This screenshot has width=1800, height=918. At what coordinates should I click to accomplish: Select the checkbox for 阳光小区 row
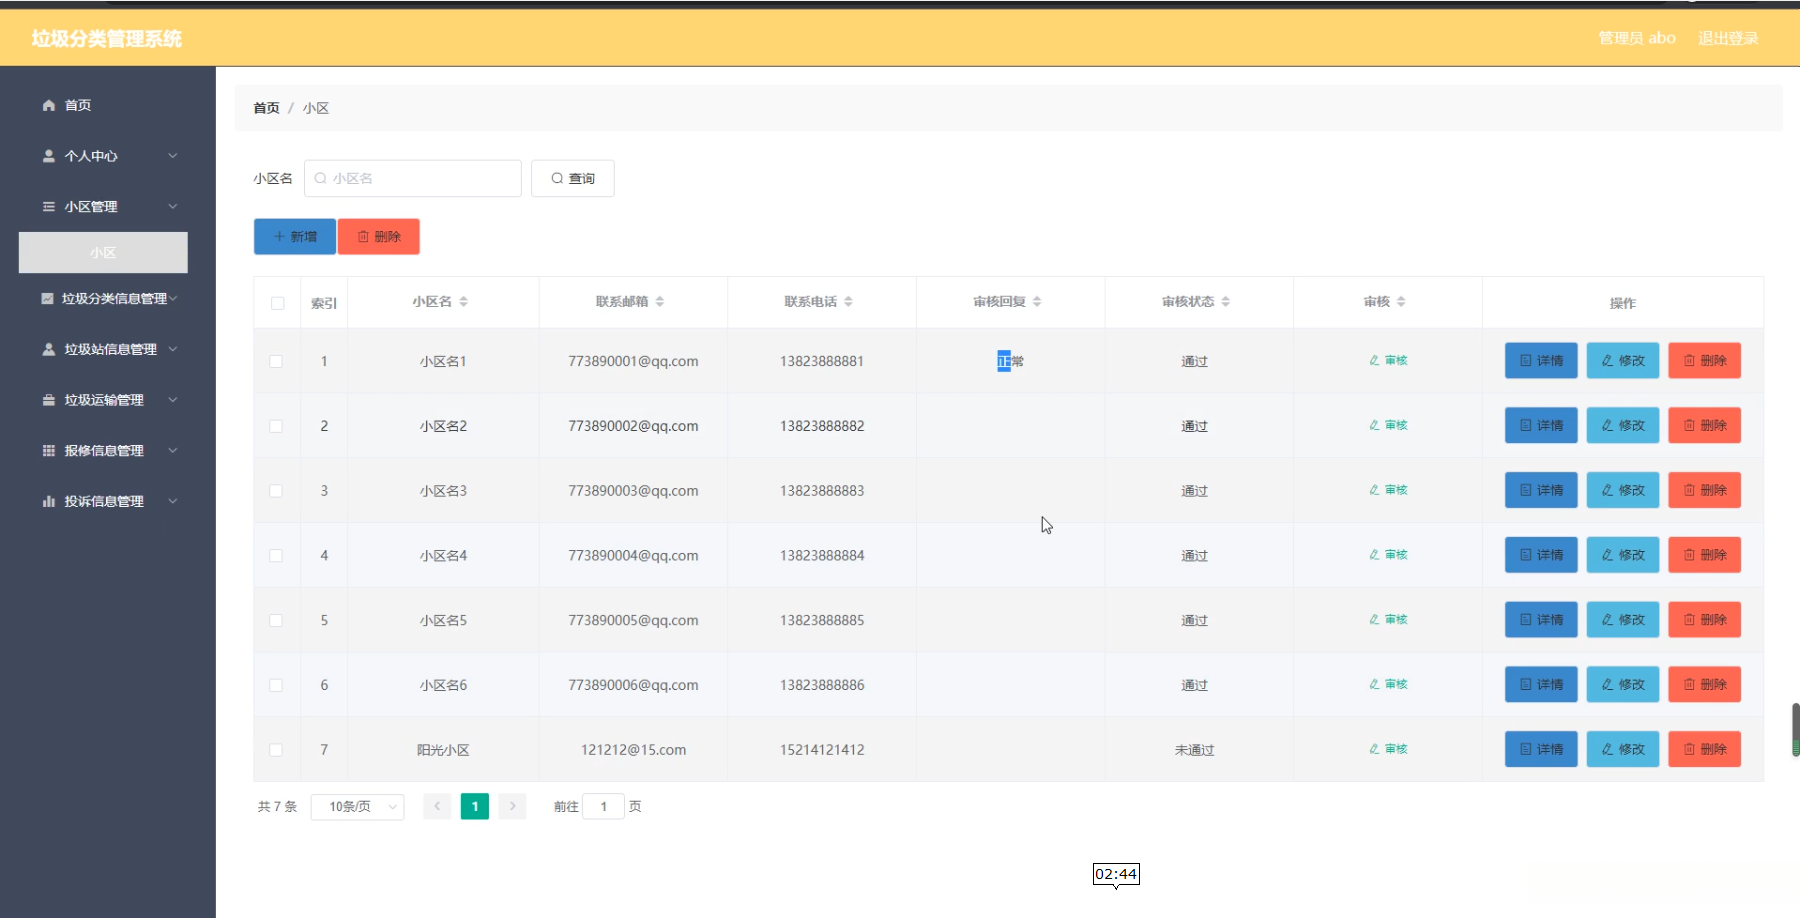[276, 750]
